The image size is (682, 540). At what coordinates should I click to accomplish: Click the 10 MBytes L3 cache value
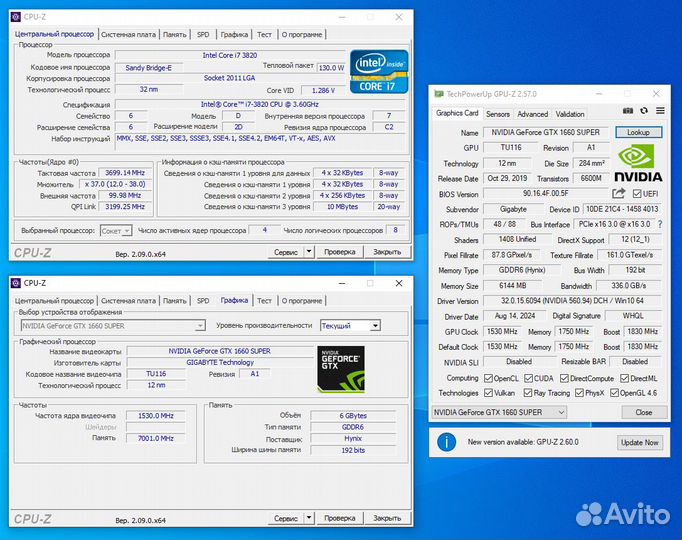(342, 207)
